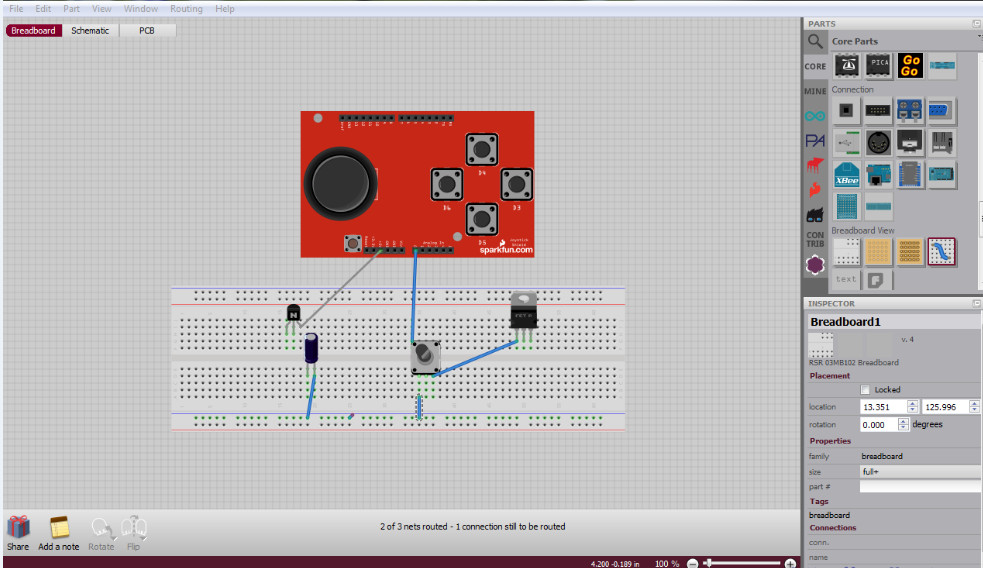Image resolution: width=983 pixels, height=568 pixels.
Task: Click the part # input field
Action: click(919, 486)
